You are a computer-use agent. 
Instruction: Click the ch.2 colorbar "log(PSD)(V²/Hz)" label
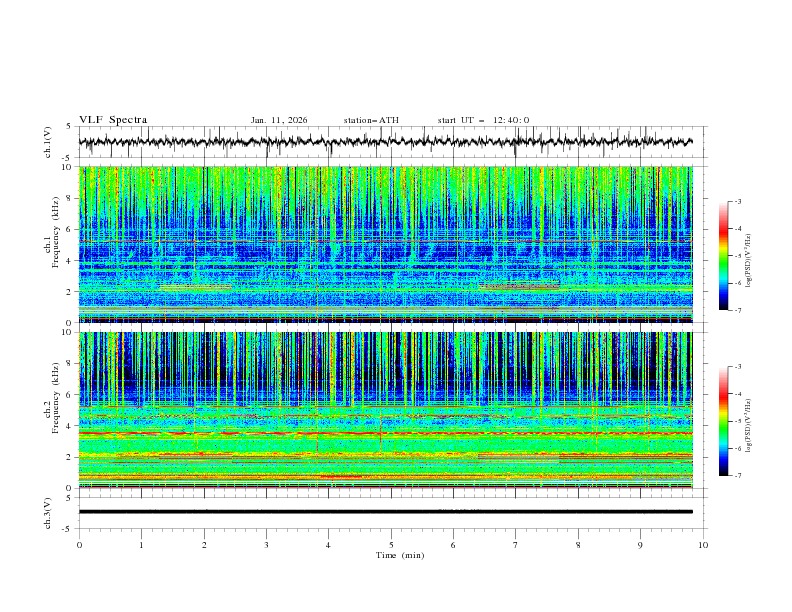click(x=749, y=426)
